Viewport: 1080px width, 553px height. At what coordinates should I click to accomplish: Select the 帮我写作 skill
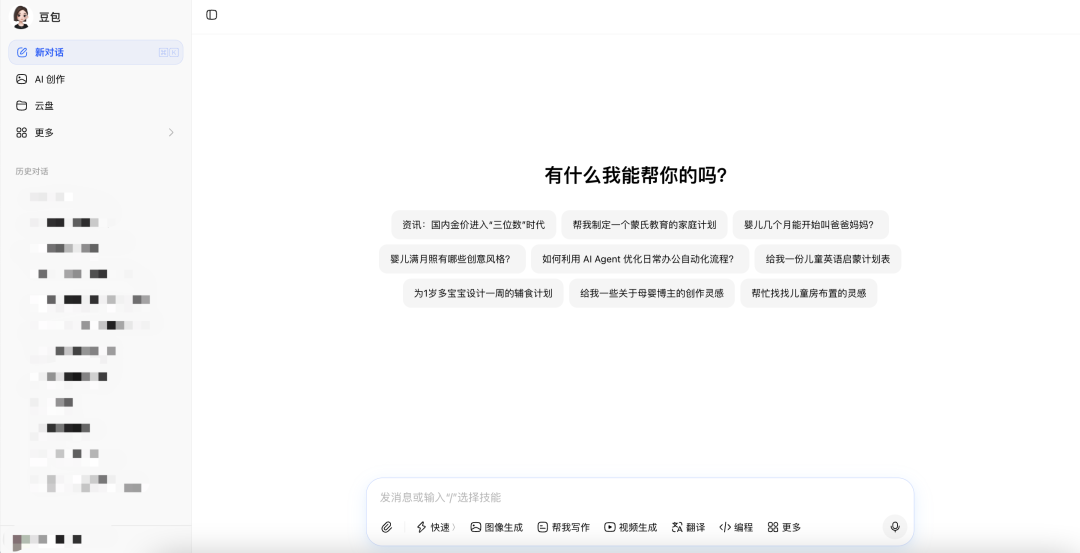[563, 528]
